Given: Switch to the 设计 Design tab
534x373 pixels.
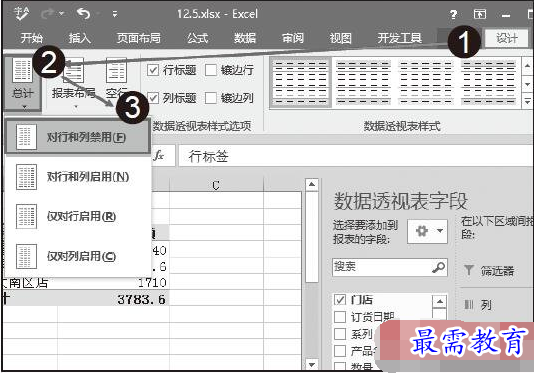Looking at the screenshot, I should (506, 38).
